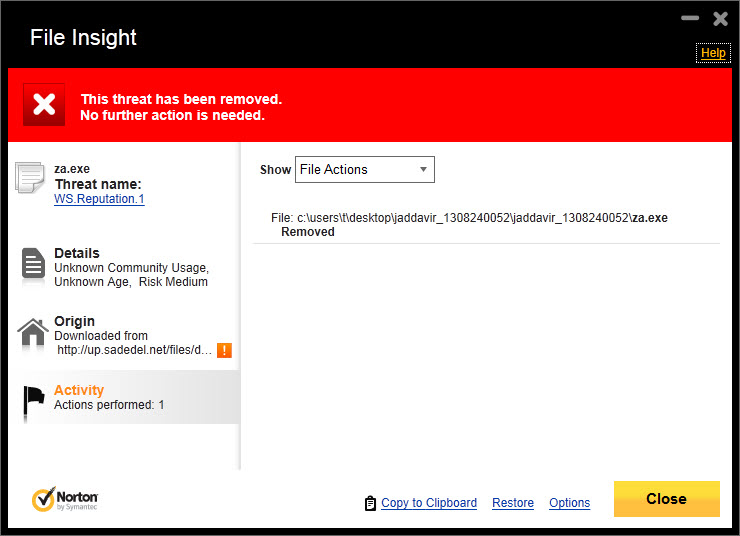
Task: Open the Options link
Action: 570,503
